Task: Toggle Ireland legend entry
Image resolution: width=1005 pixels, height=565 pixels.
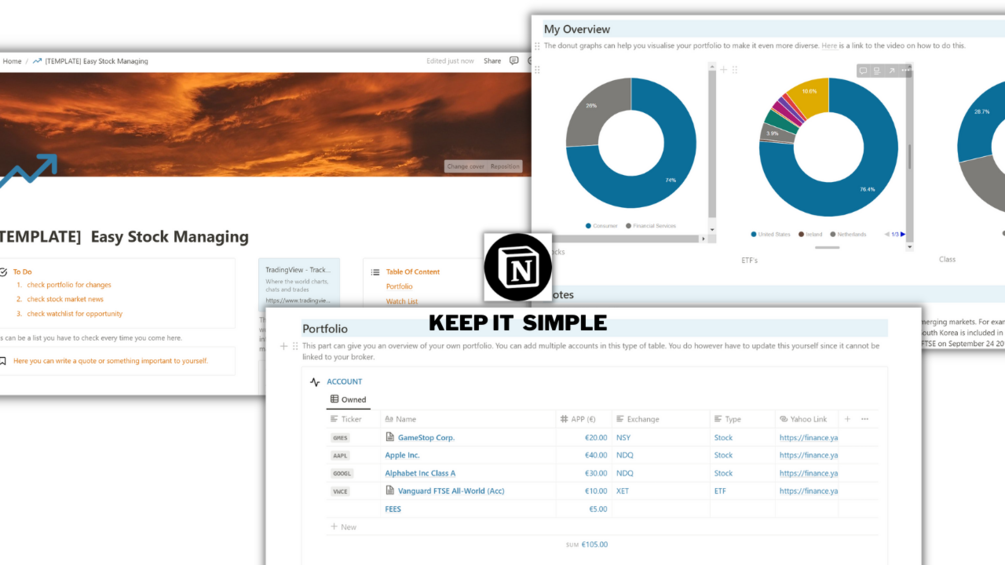Action: click(x=810, y=234)
